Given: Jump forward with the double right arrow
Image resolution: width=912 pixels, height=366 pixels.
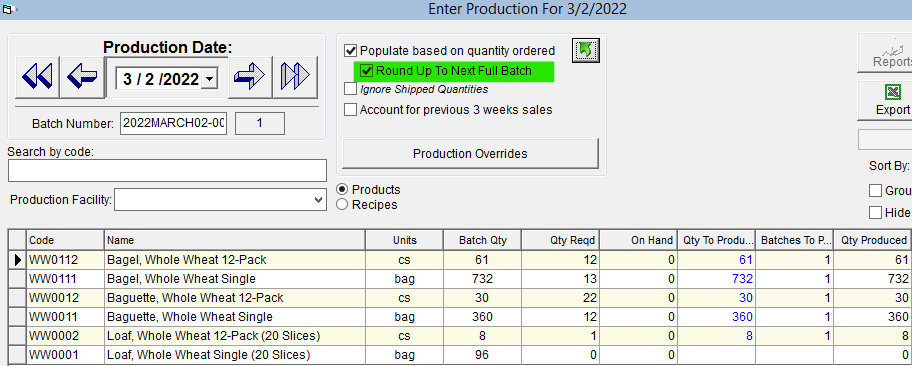Looking at the screenshot, I should tap(295, 77).
